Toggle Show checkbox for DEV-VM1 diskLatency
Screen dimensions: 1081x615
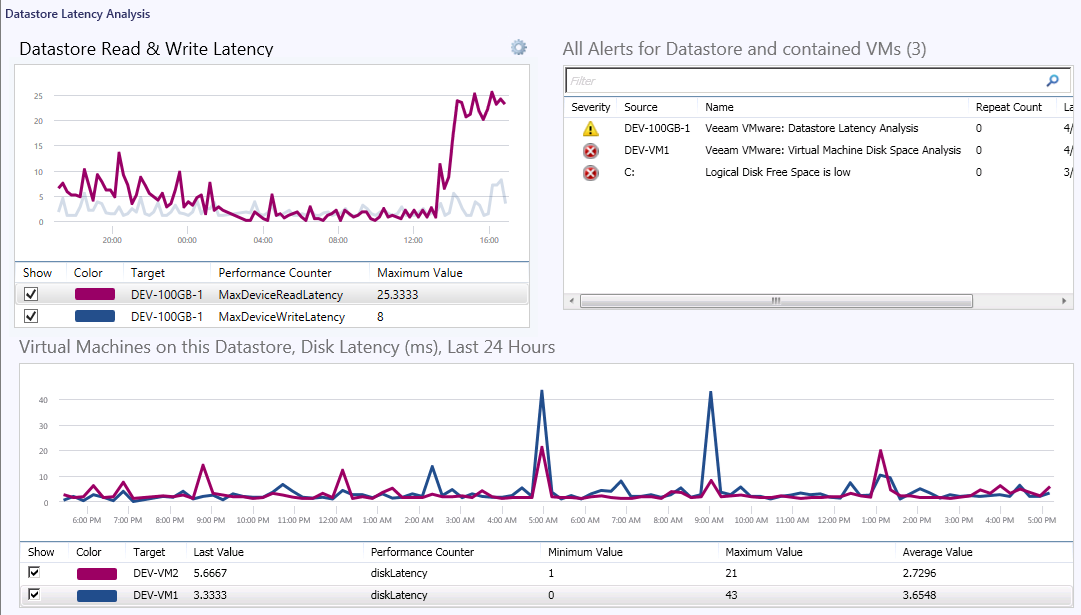pos(35,595)
